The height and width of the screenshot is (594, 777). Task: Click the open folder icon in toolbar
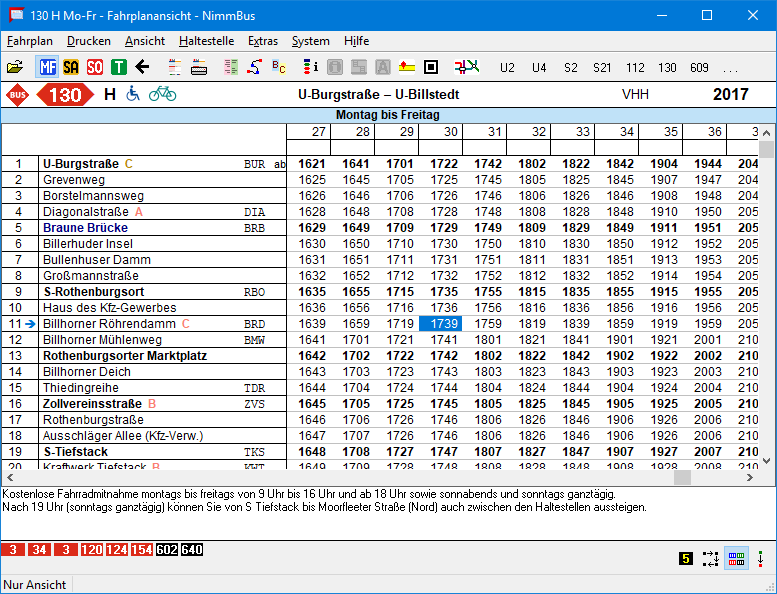click(14, 67)
